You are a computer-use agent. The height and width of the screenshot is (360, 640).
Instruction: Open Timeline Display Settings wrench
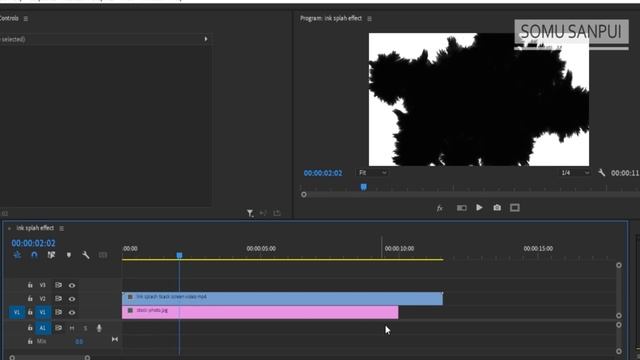pyautogui.click(x=86, y=255)
